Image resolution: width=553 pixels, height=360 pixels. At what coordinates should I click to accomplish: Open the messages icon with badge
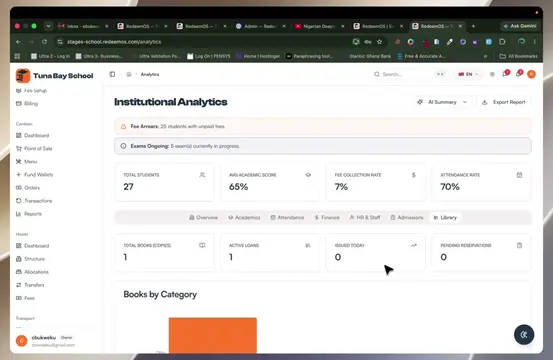tap(506, 74)
